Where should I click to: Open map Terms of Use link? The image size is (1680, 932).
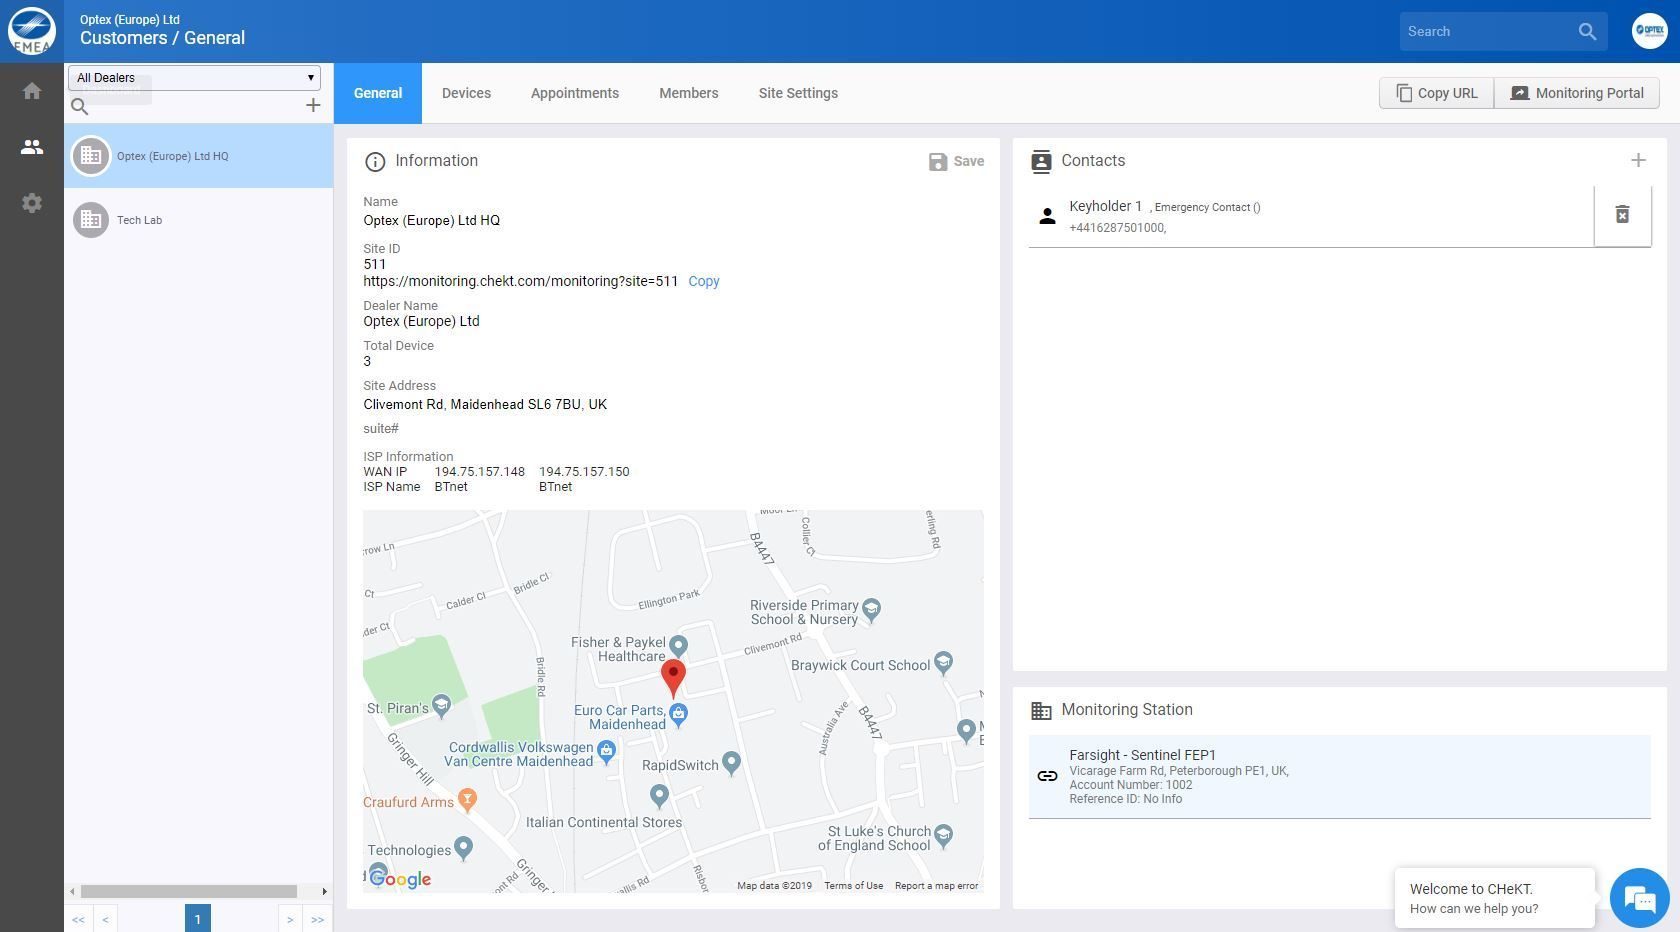click(853, 886)
